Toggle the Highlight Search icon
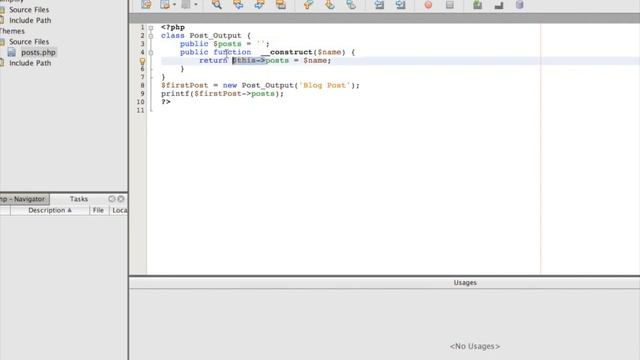This screenshot has height=360, width=640. pos(281,4)
